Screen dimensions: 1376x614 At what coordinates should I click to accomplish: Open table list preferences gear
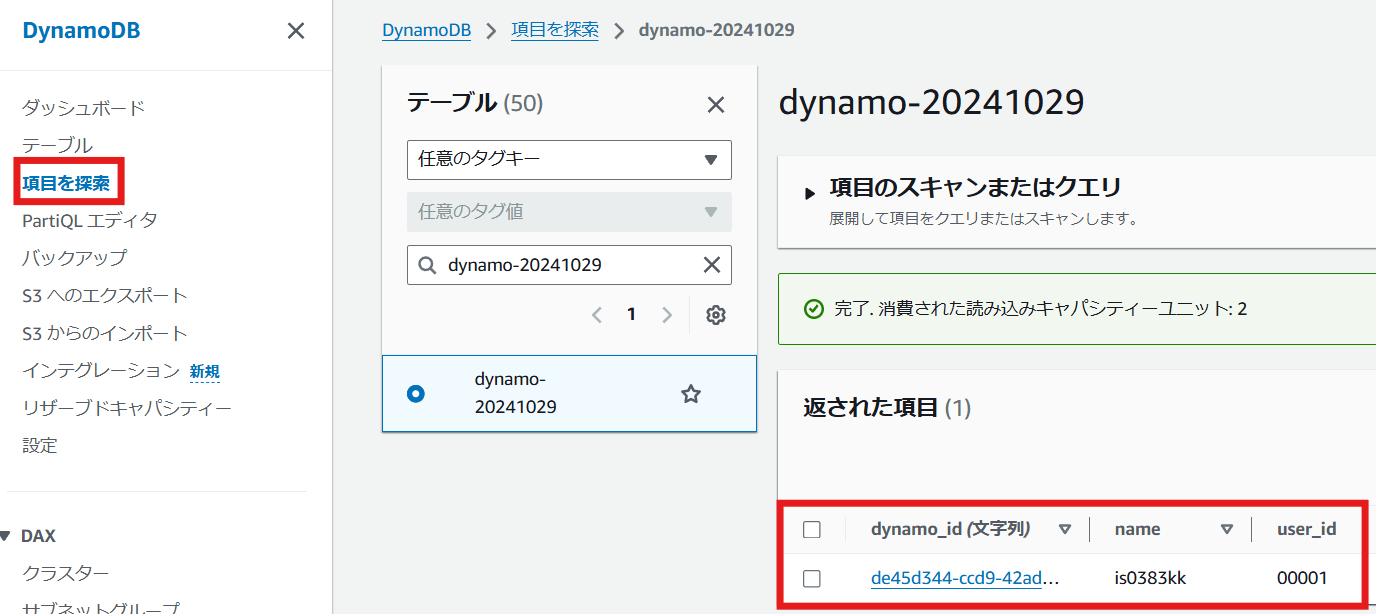click(x=716, y=315)
